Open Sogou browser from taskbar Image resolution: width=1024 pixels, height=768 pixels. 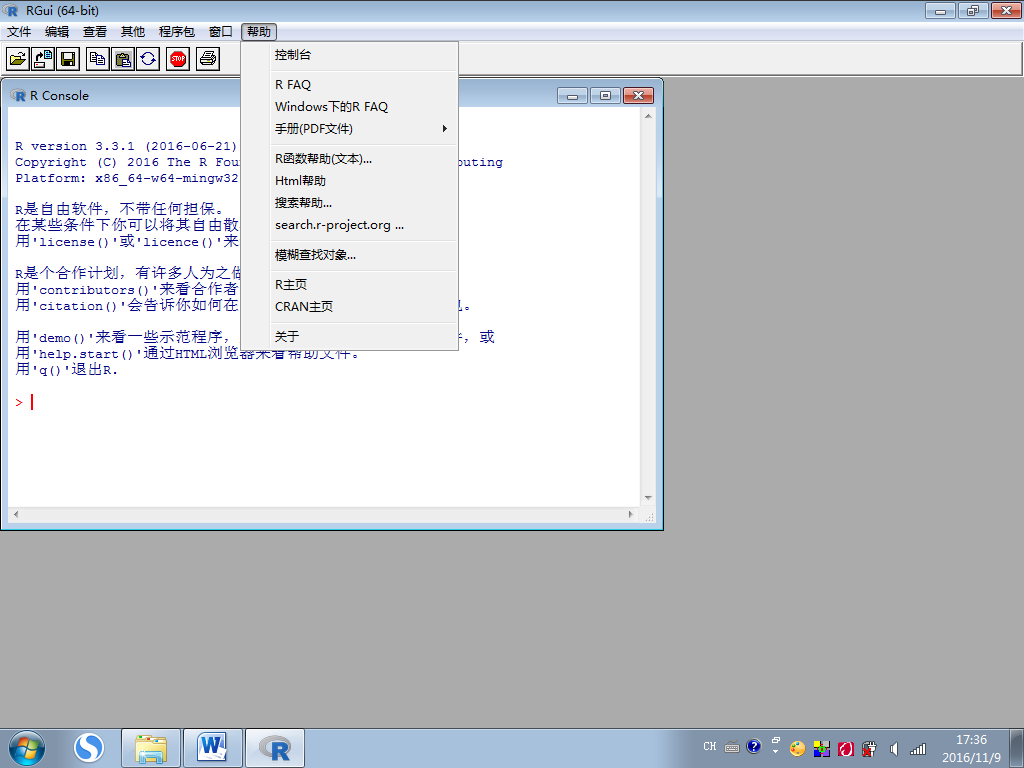point(89,748)
